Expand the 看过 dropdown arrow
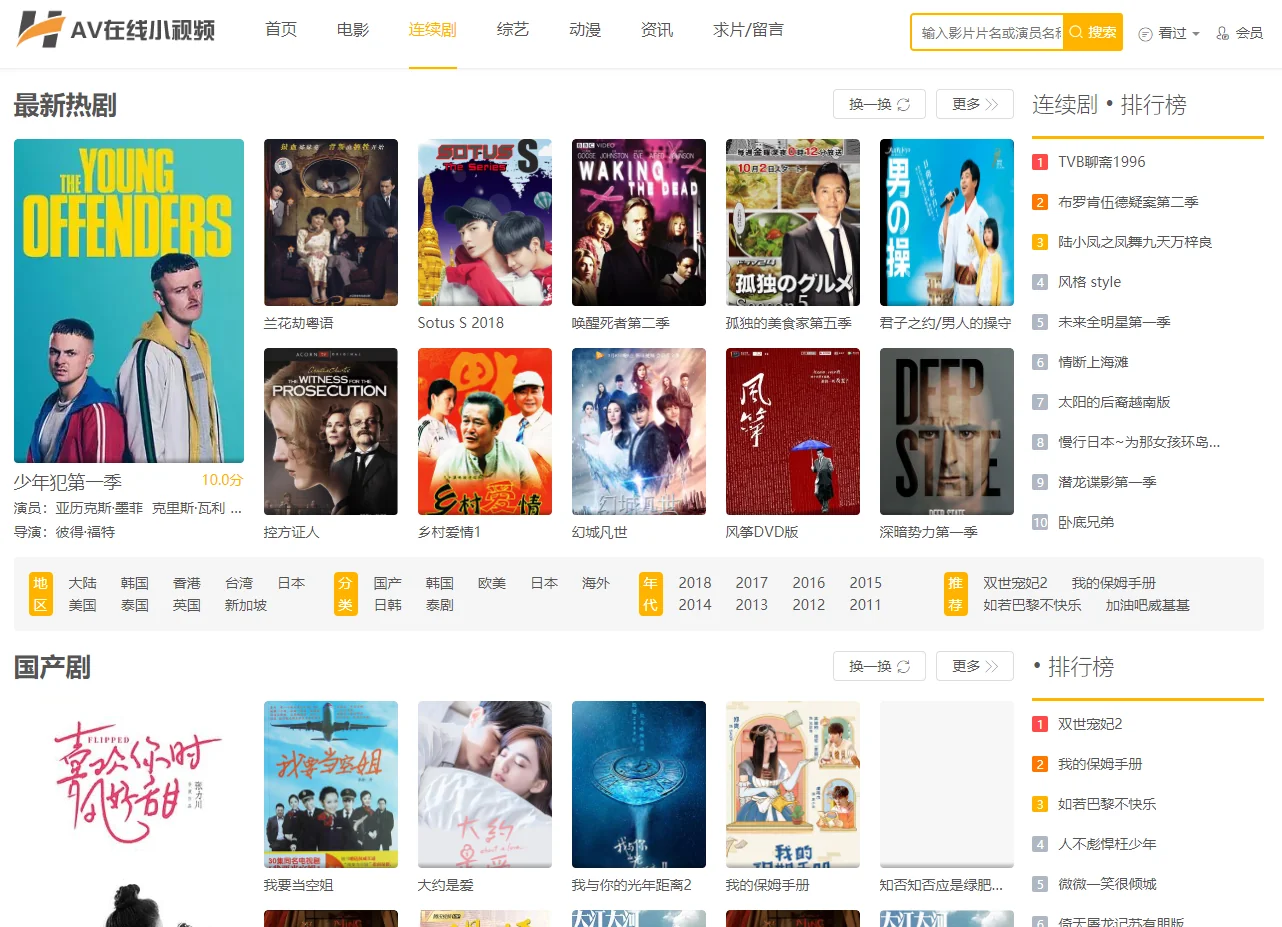The height and width of the screenshot is (927, 1282). (1196, 34)
